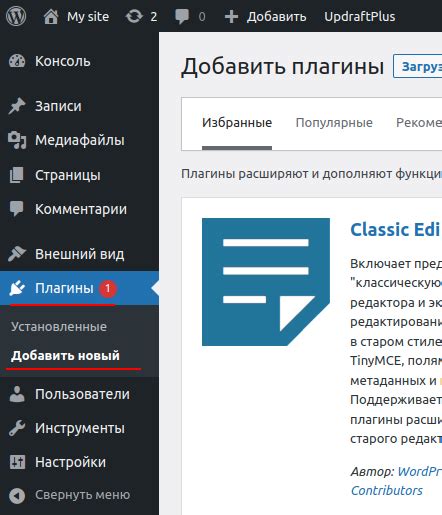Screen dimensions: 442x515
Task: Open Пользователи in the sidebar
Action: [82, 394]
